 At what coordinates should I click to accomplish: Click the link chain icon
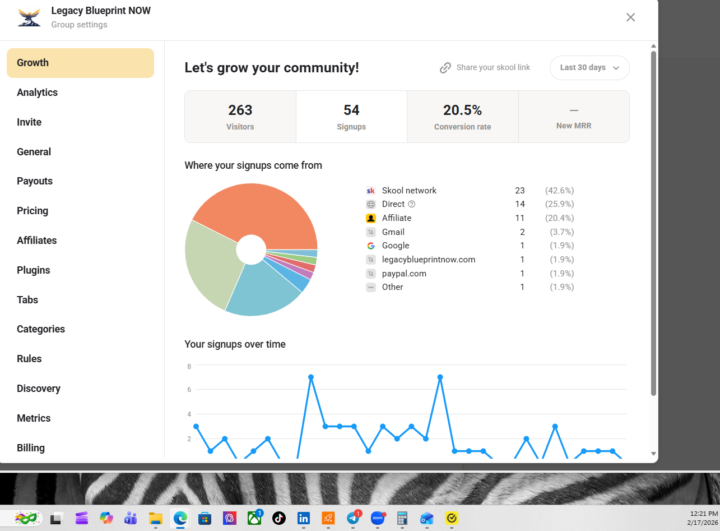pyautogui.click(x=445, y=68)
